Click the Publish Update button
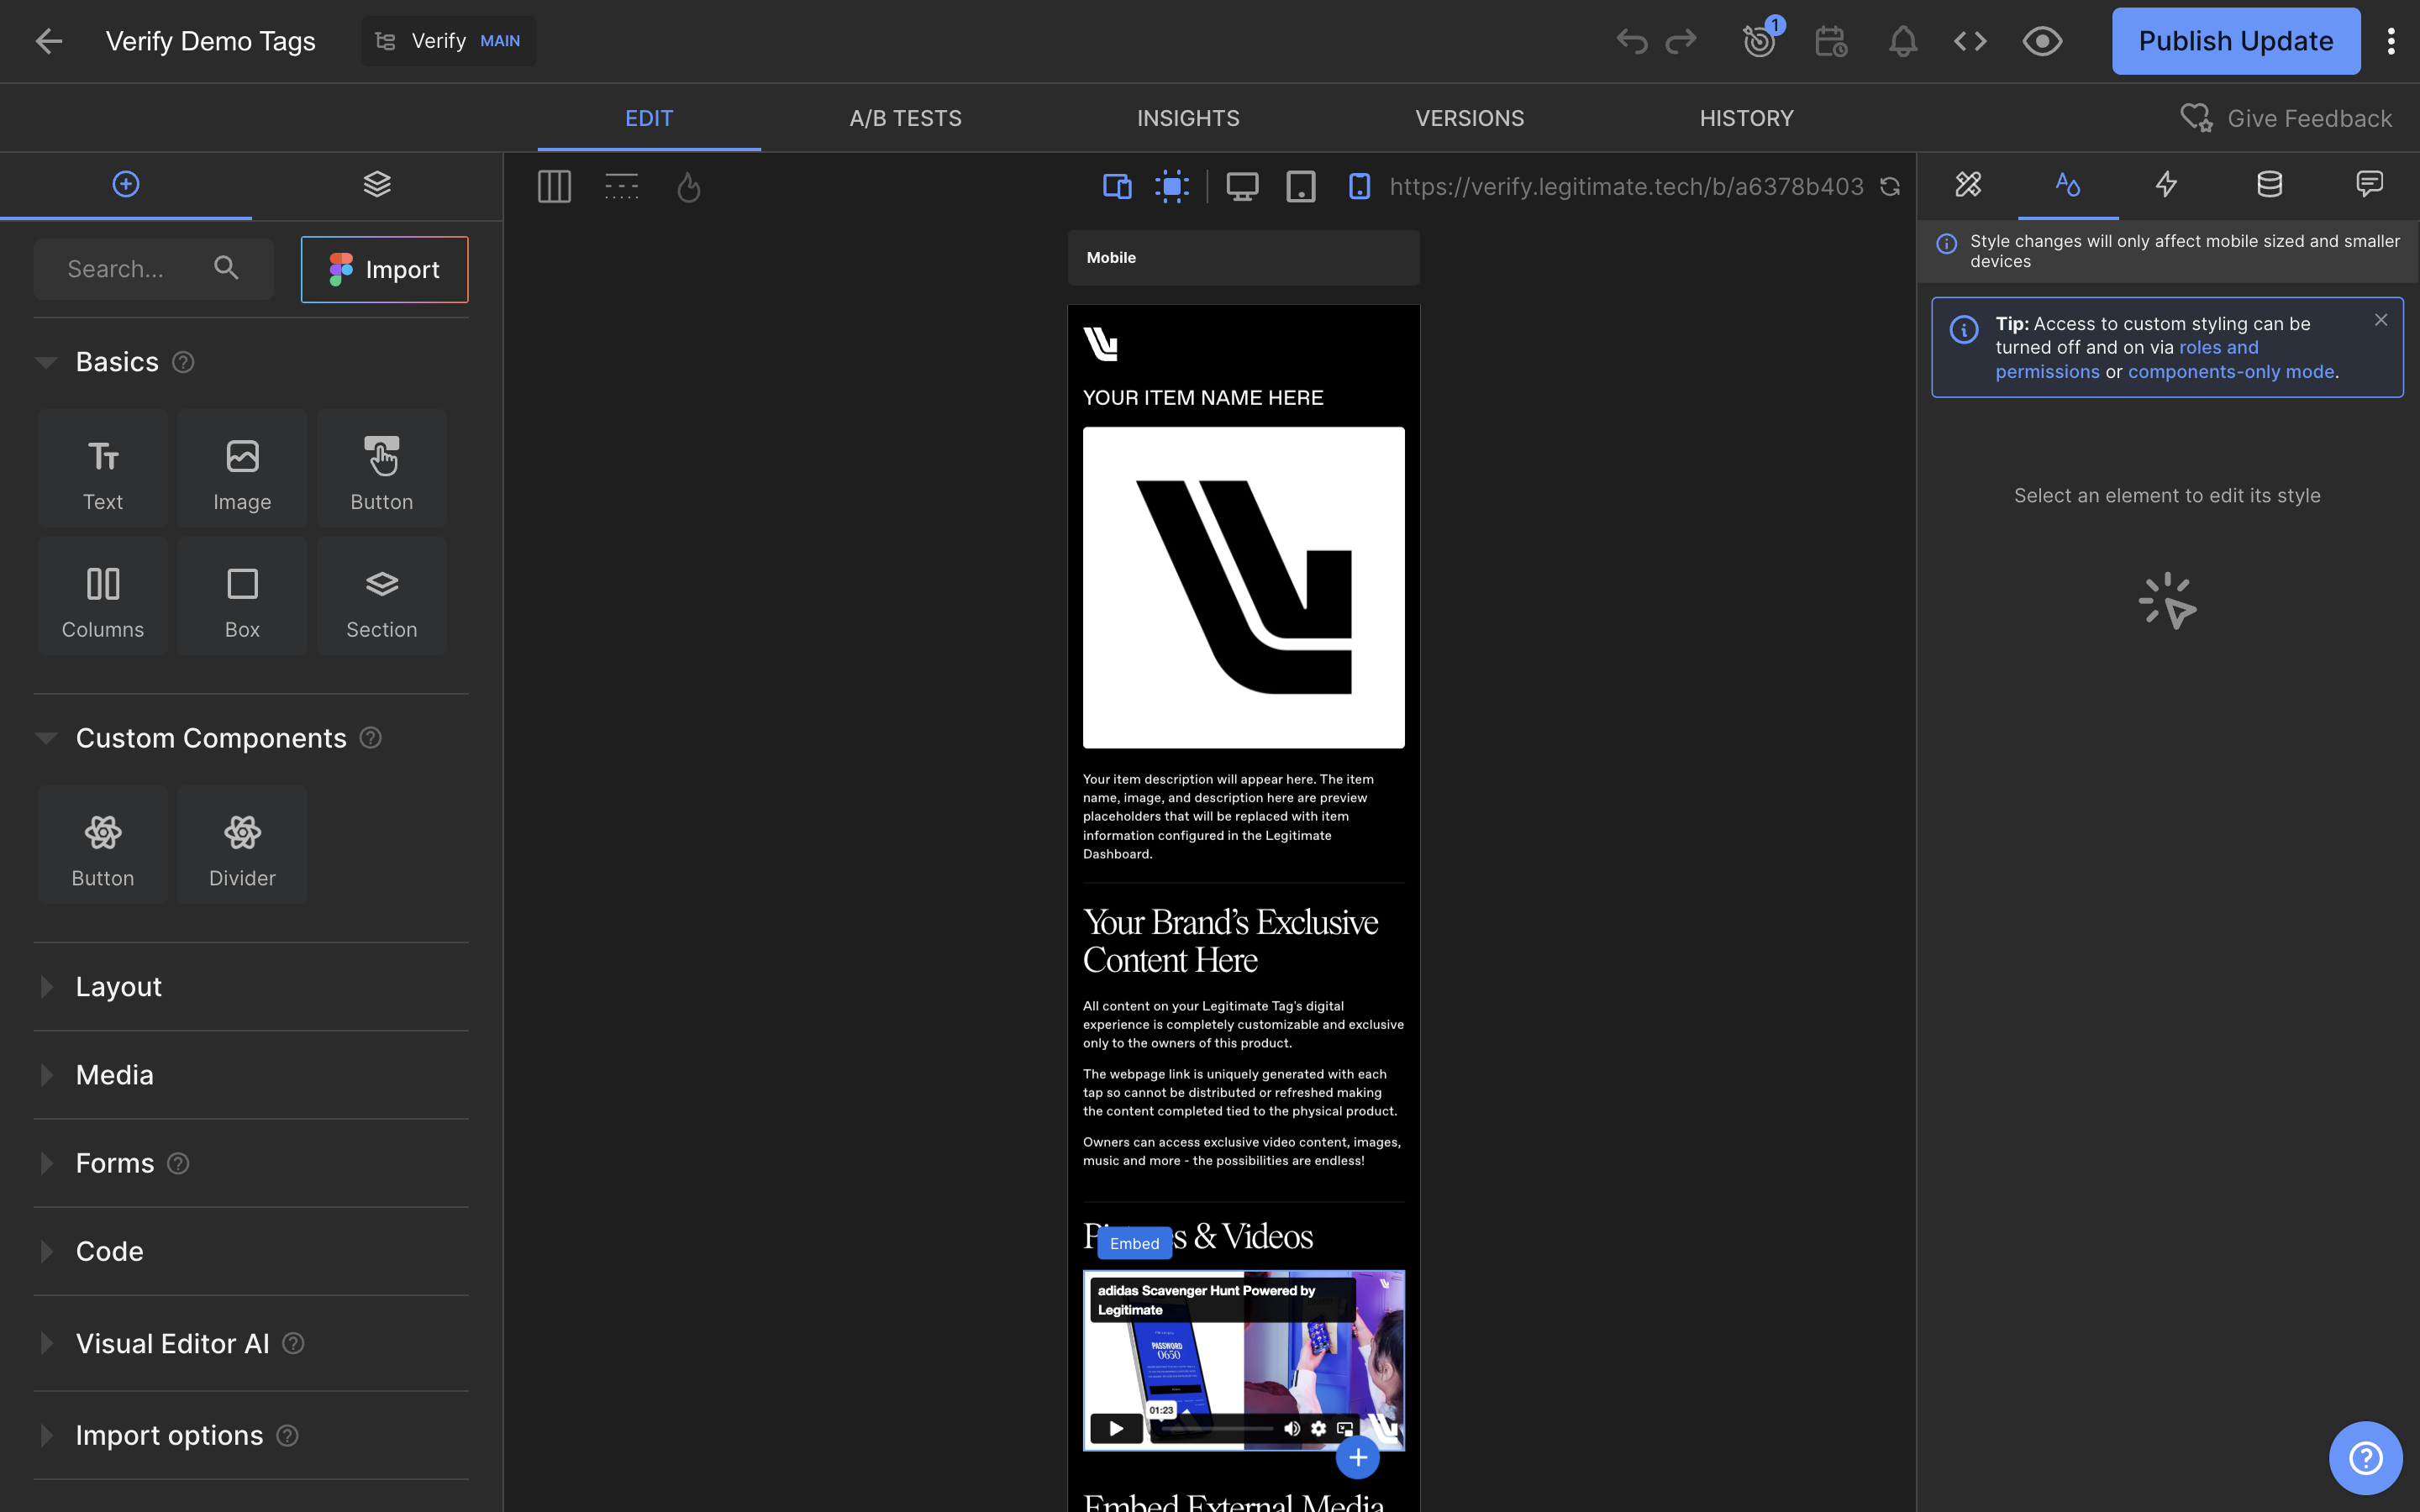Image resolution: width=2420 pixels, height=1512 pixels. (x=2235, y=41)
